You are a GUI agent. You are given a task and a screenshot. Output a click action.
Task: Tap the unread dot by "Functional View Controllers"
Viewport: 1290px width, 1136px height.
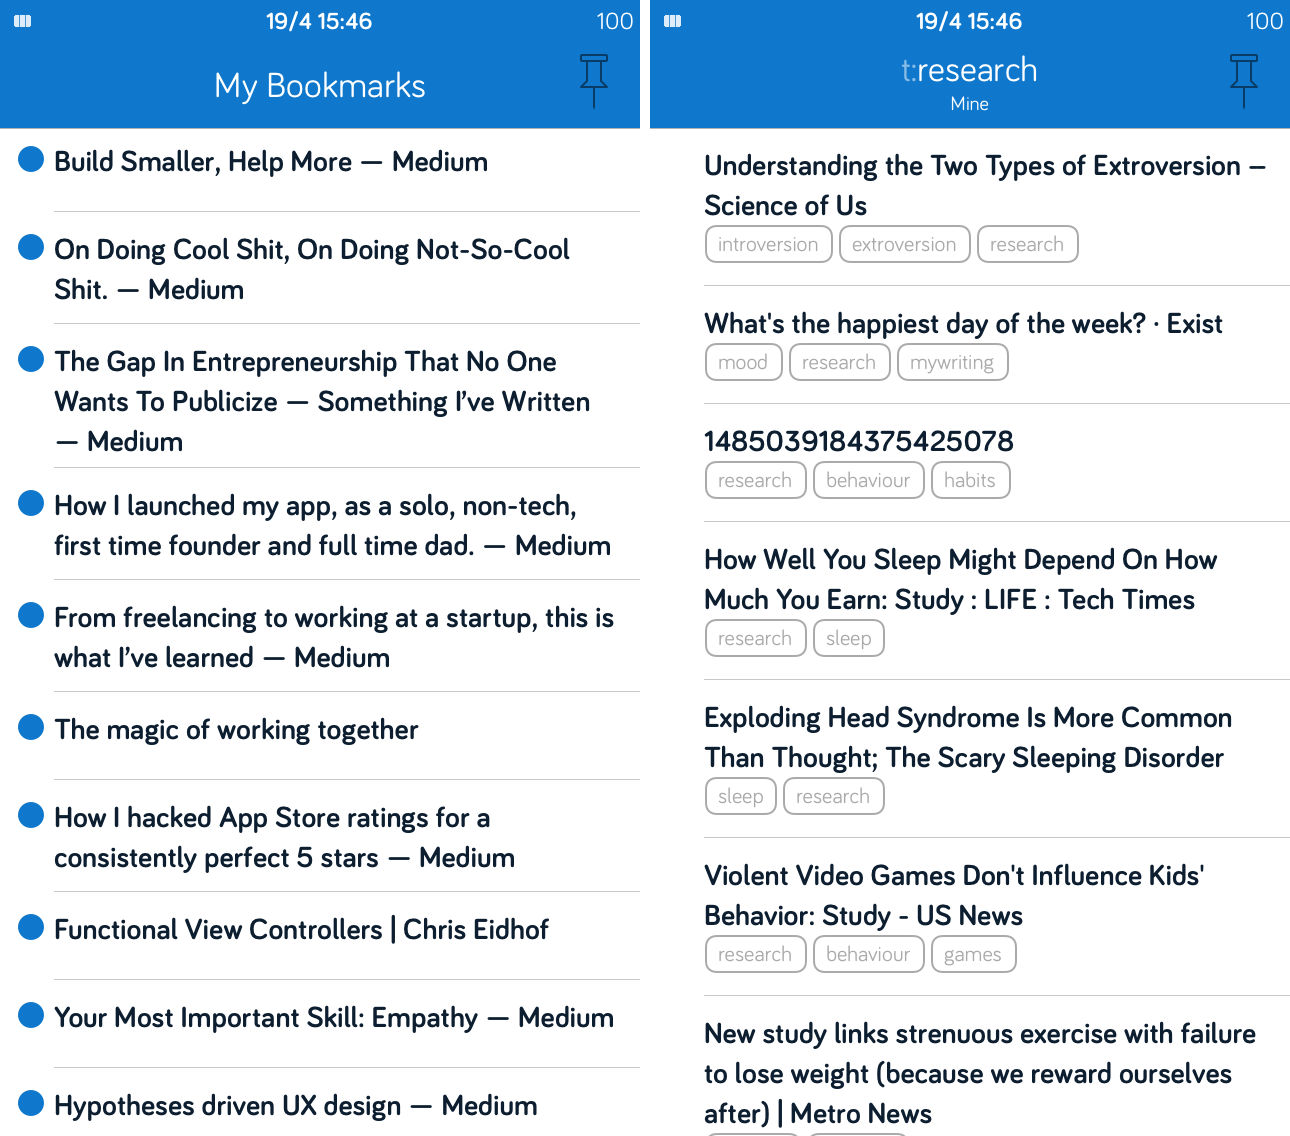tap(30, 927)
